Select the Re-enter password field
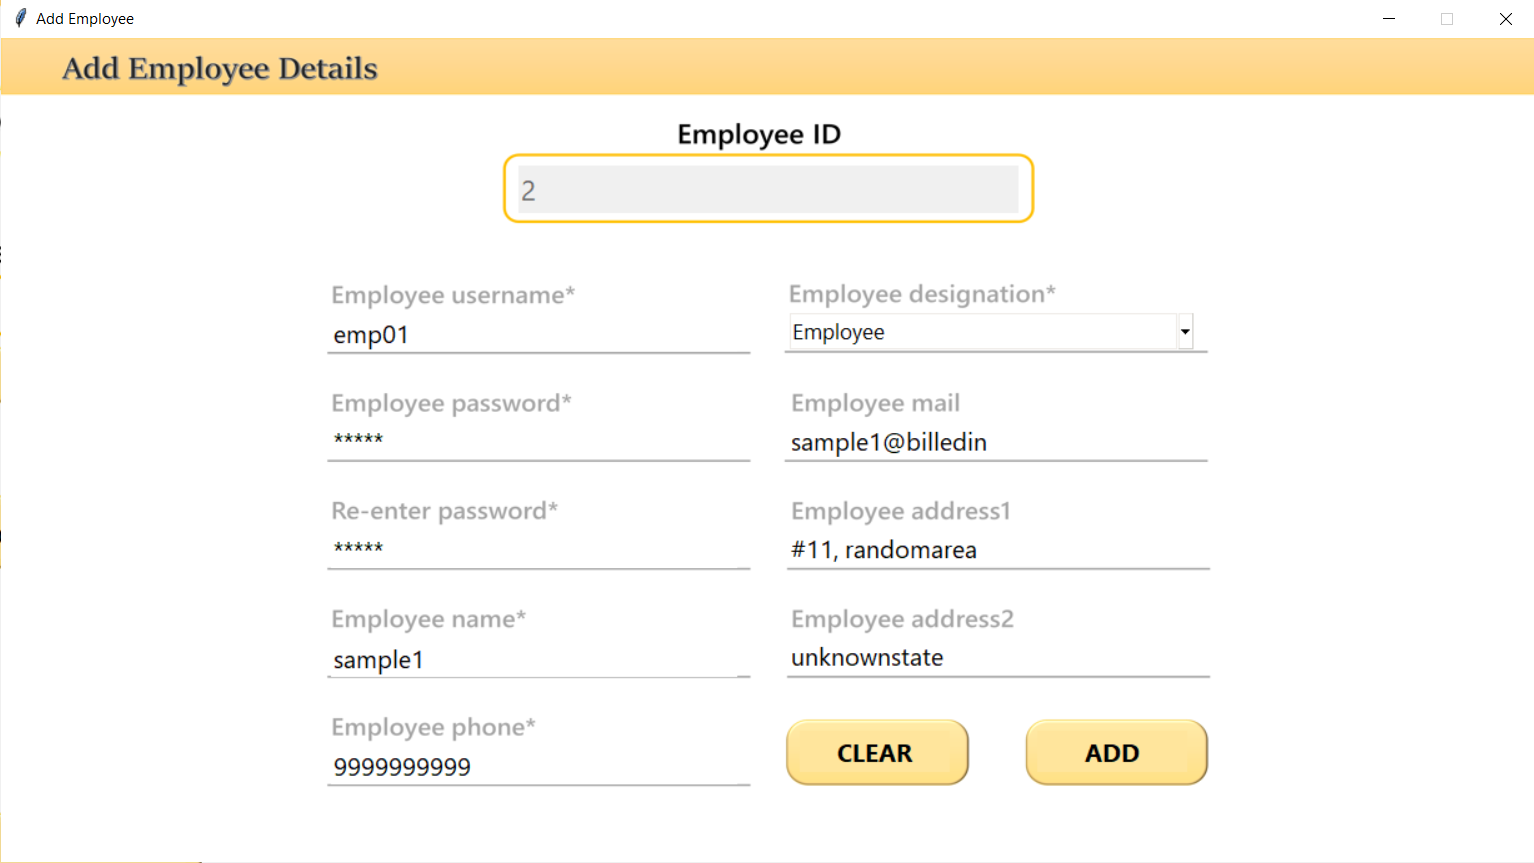This screenshot has width=1534, height=863. click(x=539, y=549)
